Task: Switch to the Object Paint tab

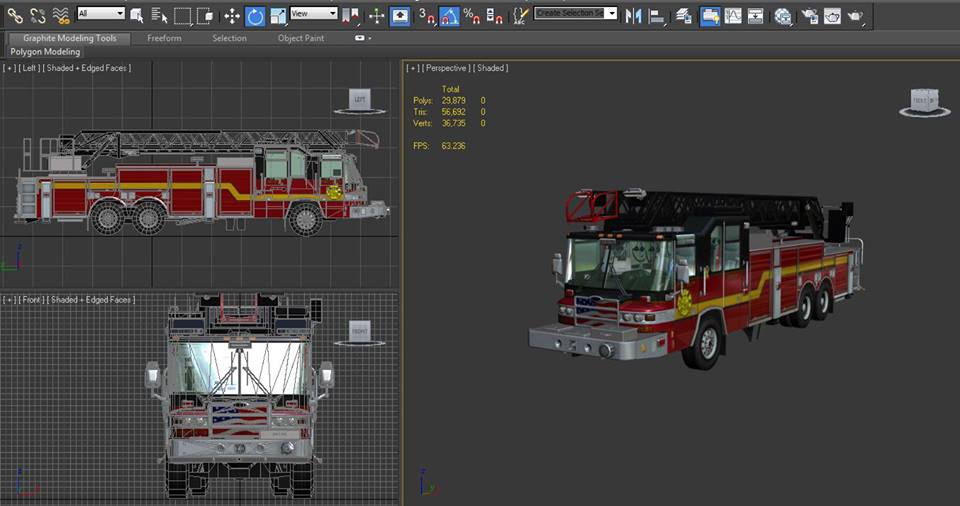Action: click(303, 38)
